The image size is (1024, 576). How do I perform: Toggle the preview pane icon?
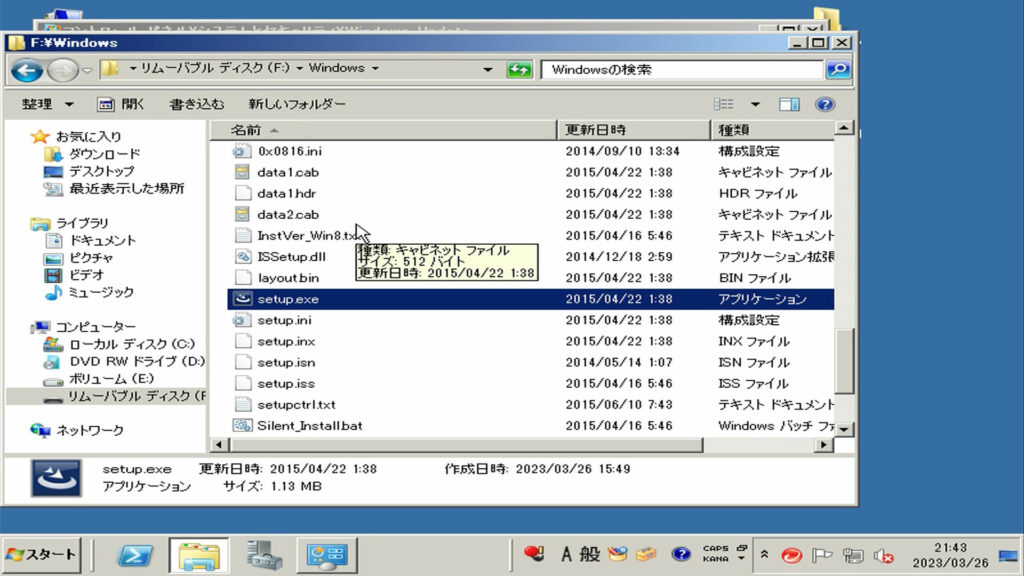point(789,104)
